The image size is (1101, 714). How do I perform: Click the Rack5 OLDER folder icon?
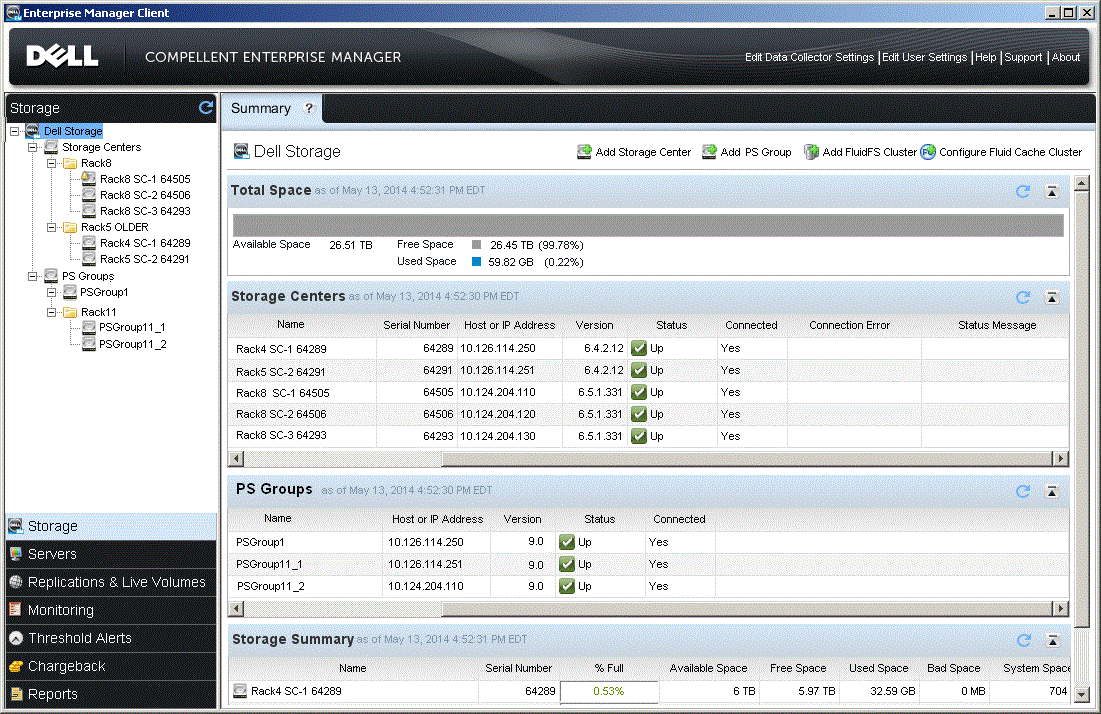point(70,227)
